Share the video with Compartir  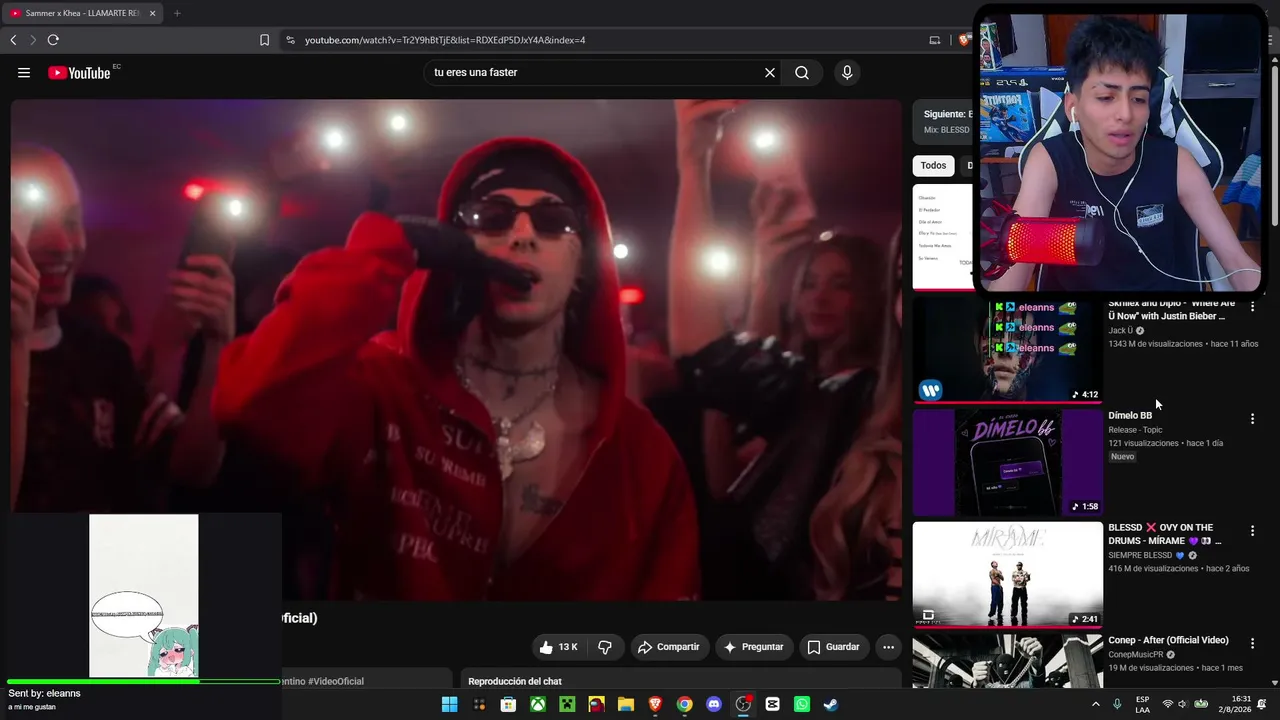(x=669, y=647)
